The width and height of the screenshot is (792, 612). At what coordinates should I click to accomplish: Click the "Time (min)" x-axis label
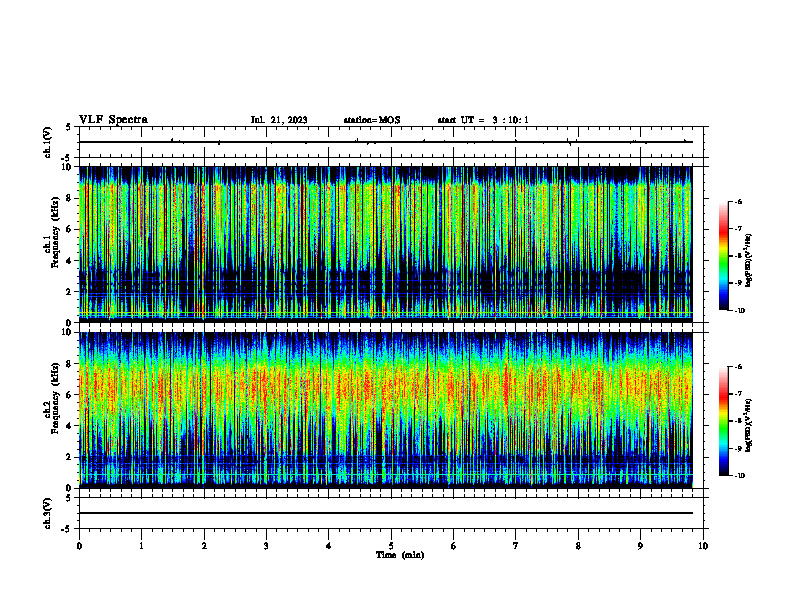[x=400, y=555]
